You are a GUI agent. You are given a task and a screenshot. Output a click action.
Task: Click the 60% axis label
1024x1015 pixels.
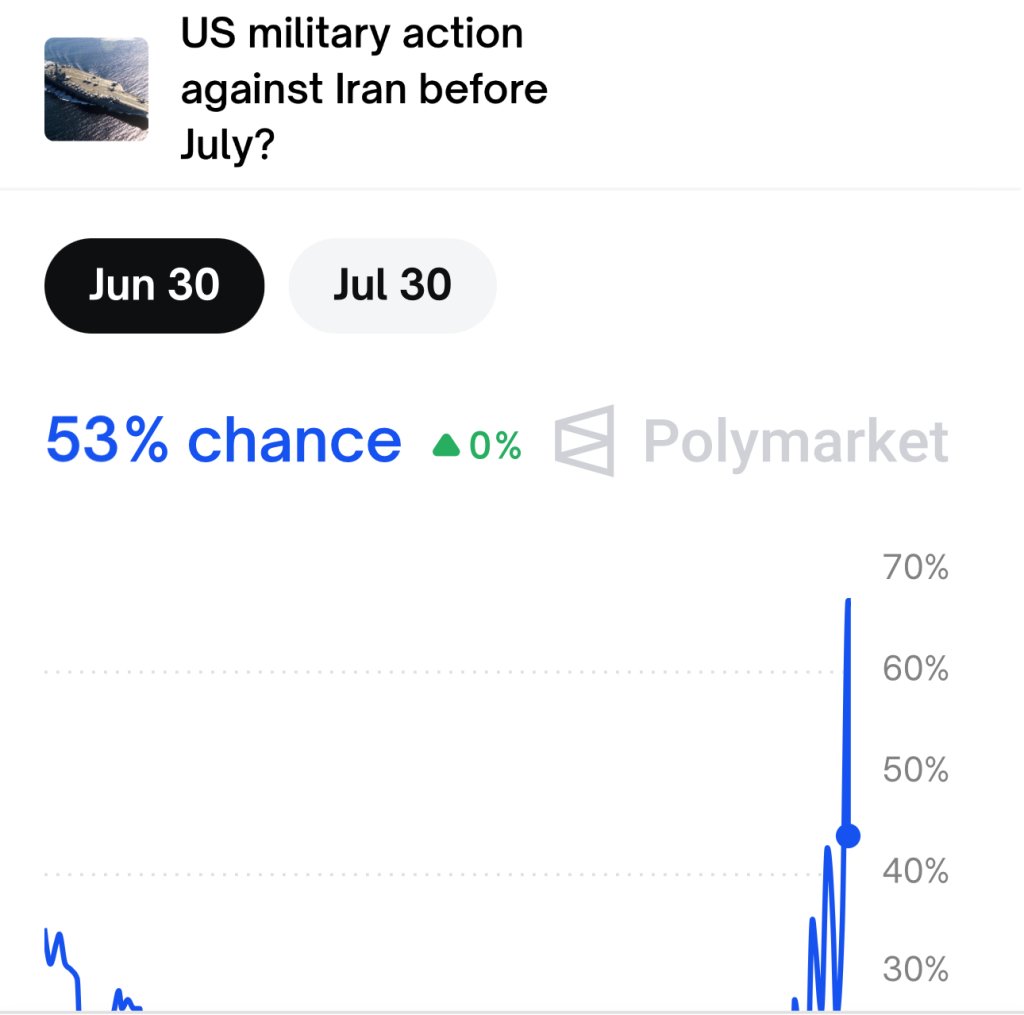coord(915,668)
